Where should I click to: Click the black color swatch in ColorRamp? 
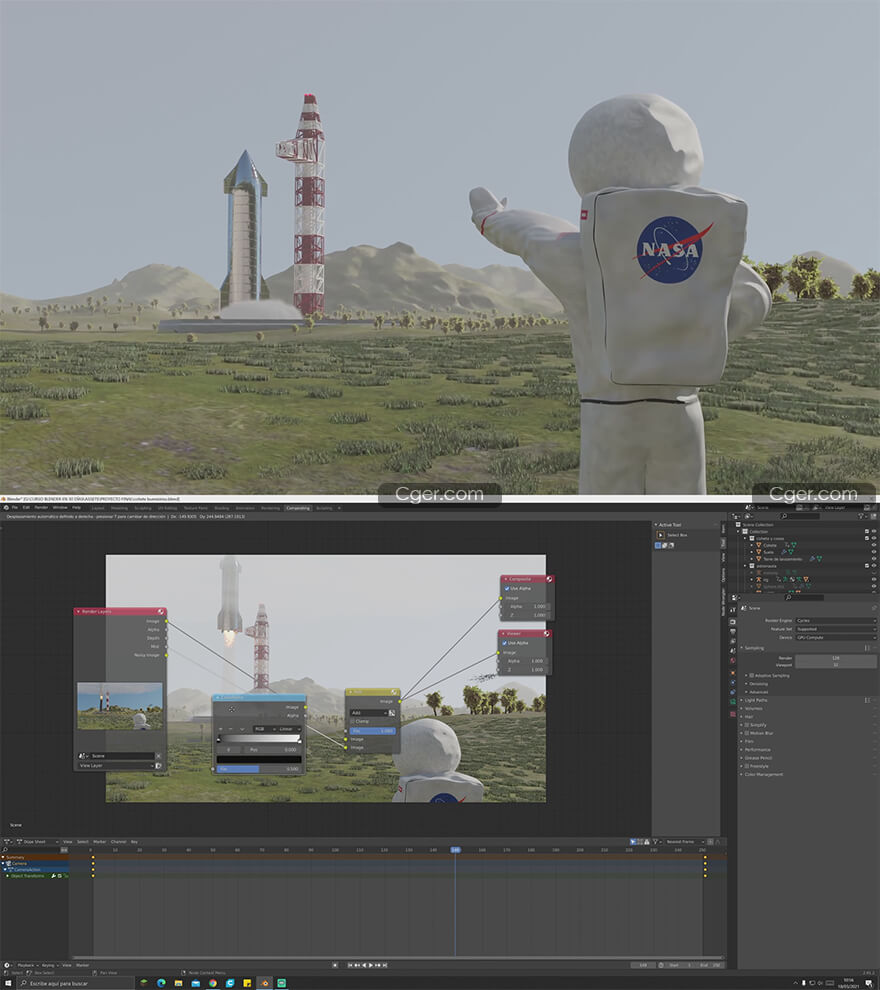258,760
